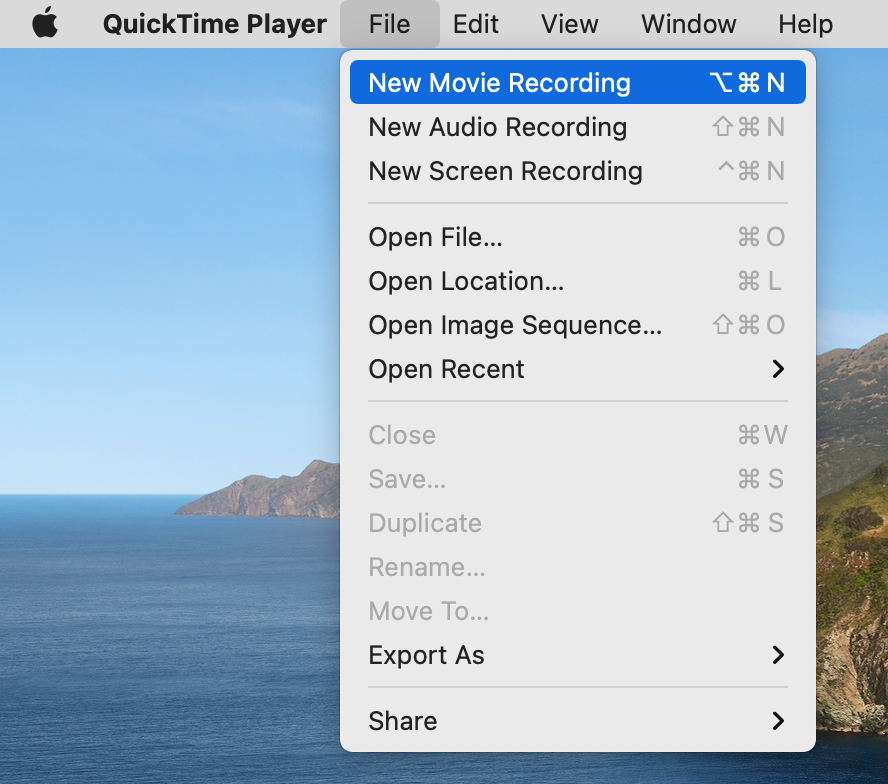Click the Export As menu entry
Screen dimensions: 888x784
click(426, 655)
